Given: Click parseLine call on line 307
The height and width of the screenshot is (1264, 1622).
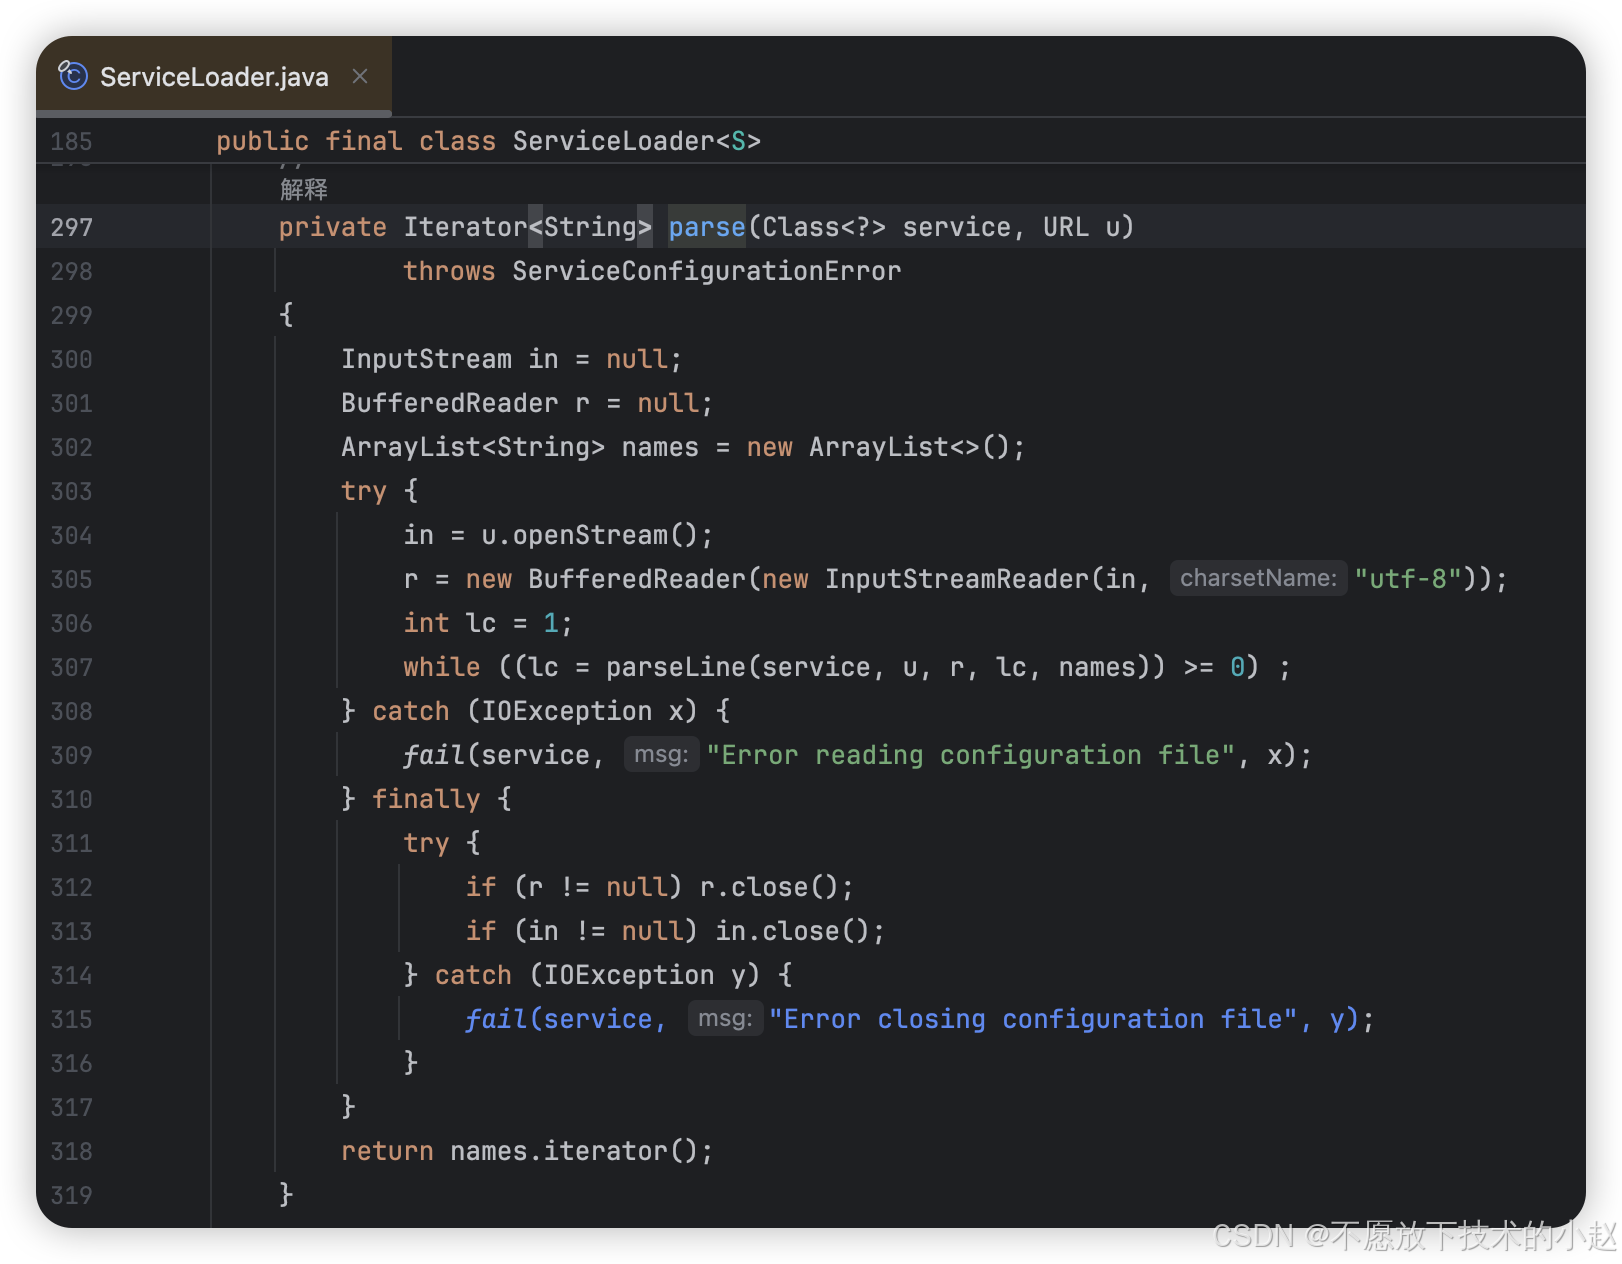Looking at the screenshot, I should point(675,667).
